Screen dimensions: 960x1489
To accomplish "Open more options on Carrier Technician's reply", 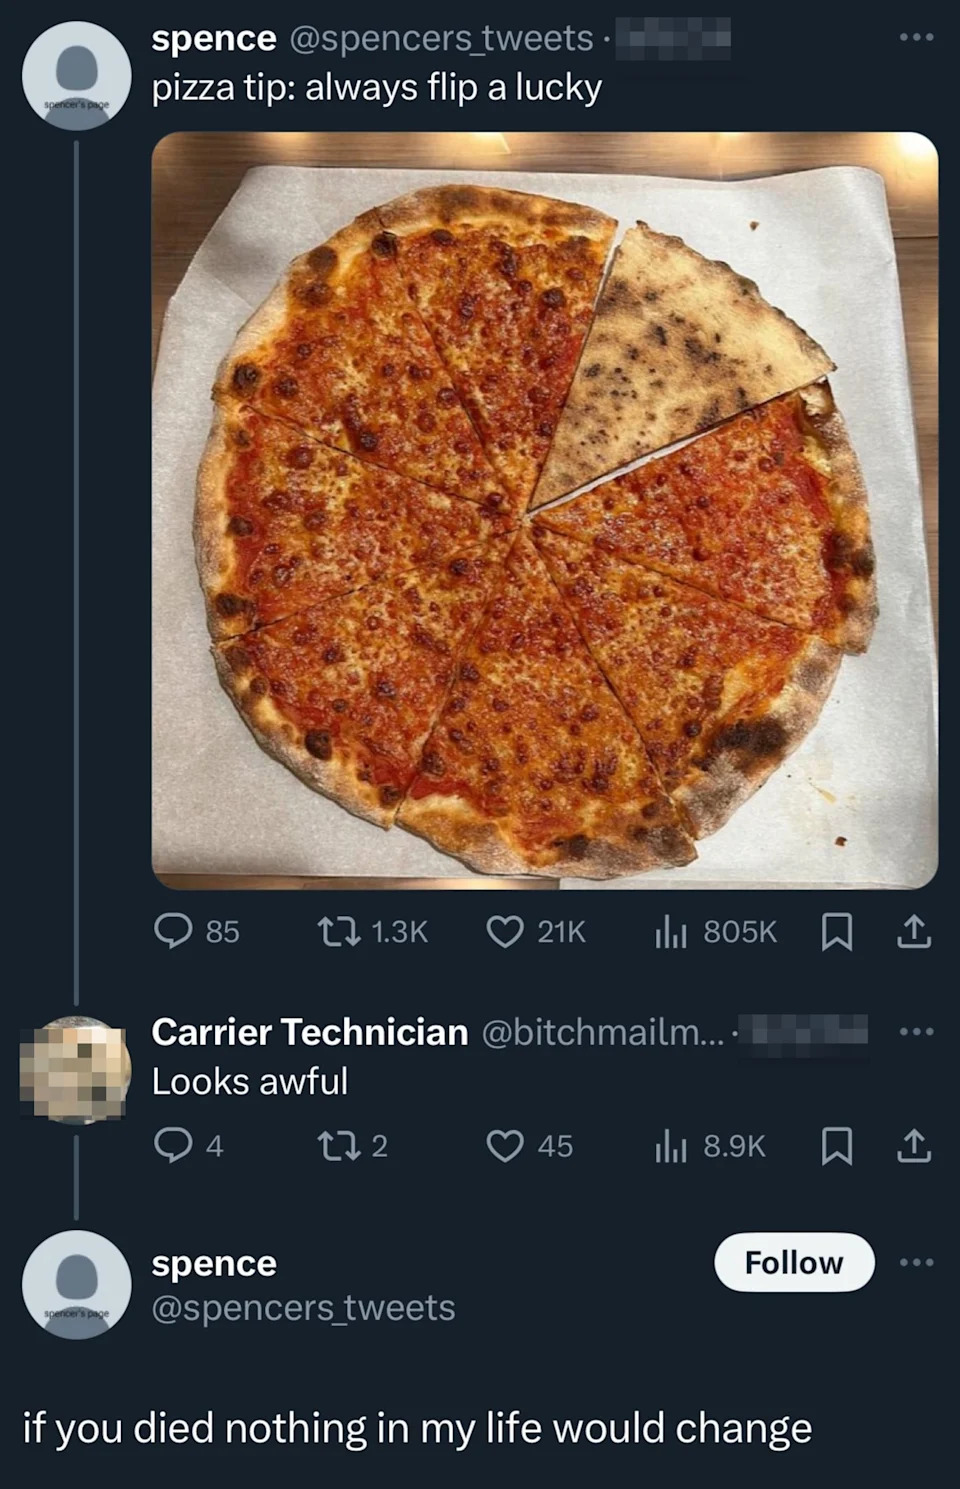I will coord(916,1032).
